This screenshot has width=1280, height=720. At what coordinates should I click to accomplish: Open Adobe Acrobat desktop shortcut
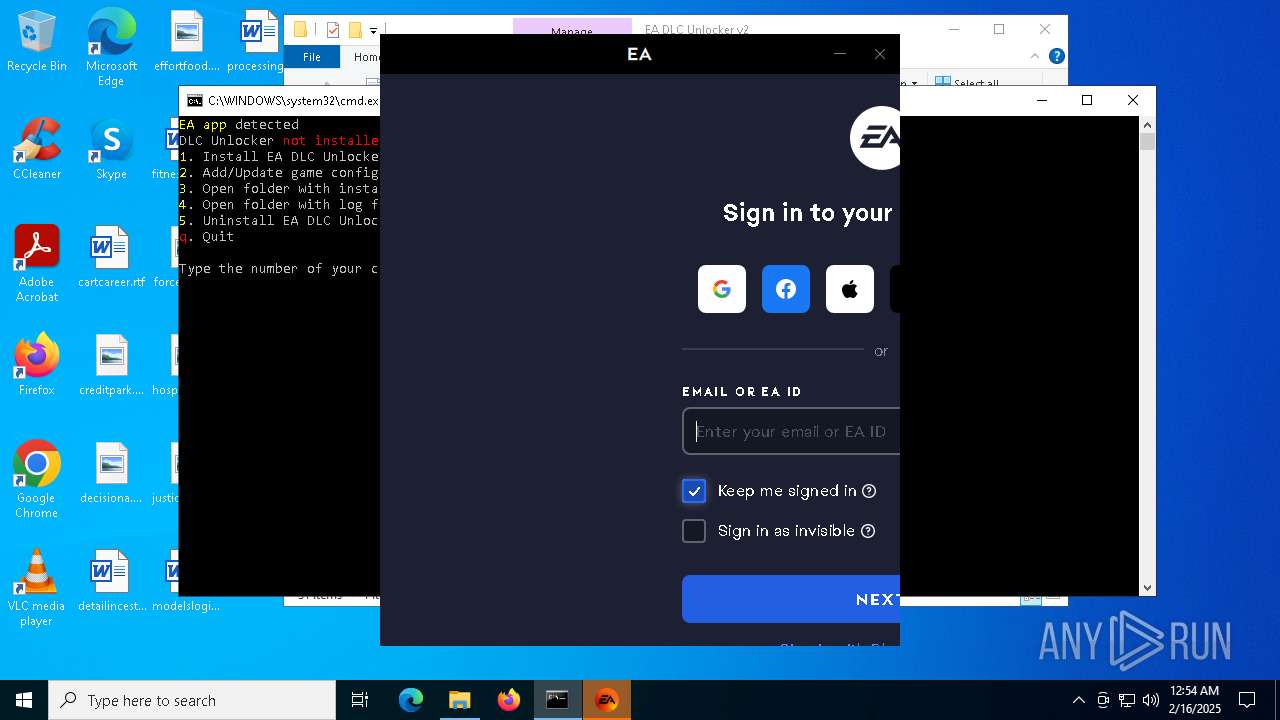tap(37, 264)
